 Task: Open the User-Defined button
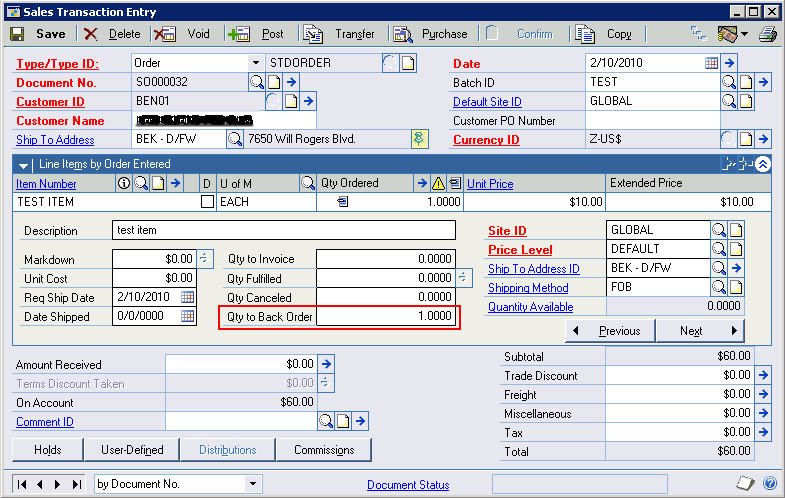132,450
